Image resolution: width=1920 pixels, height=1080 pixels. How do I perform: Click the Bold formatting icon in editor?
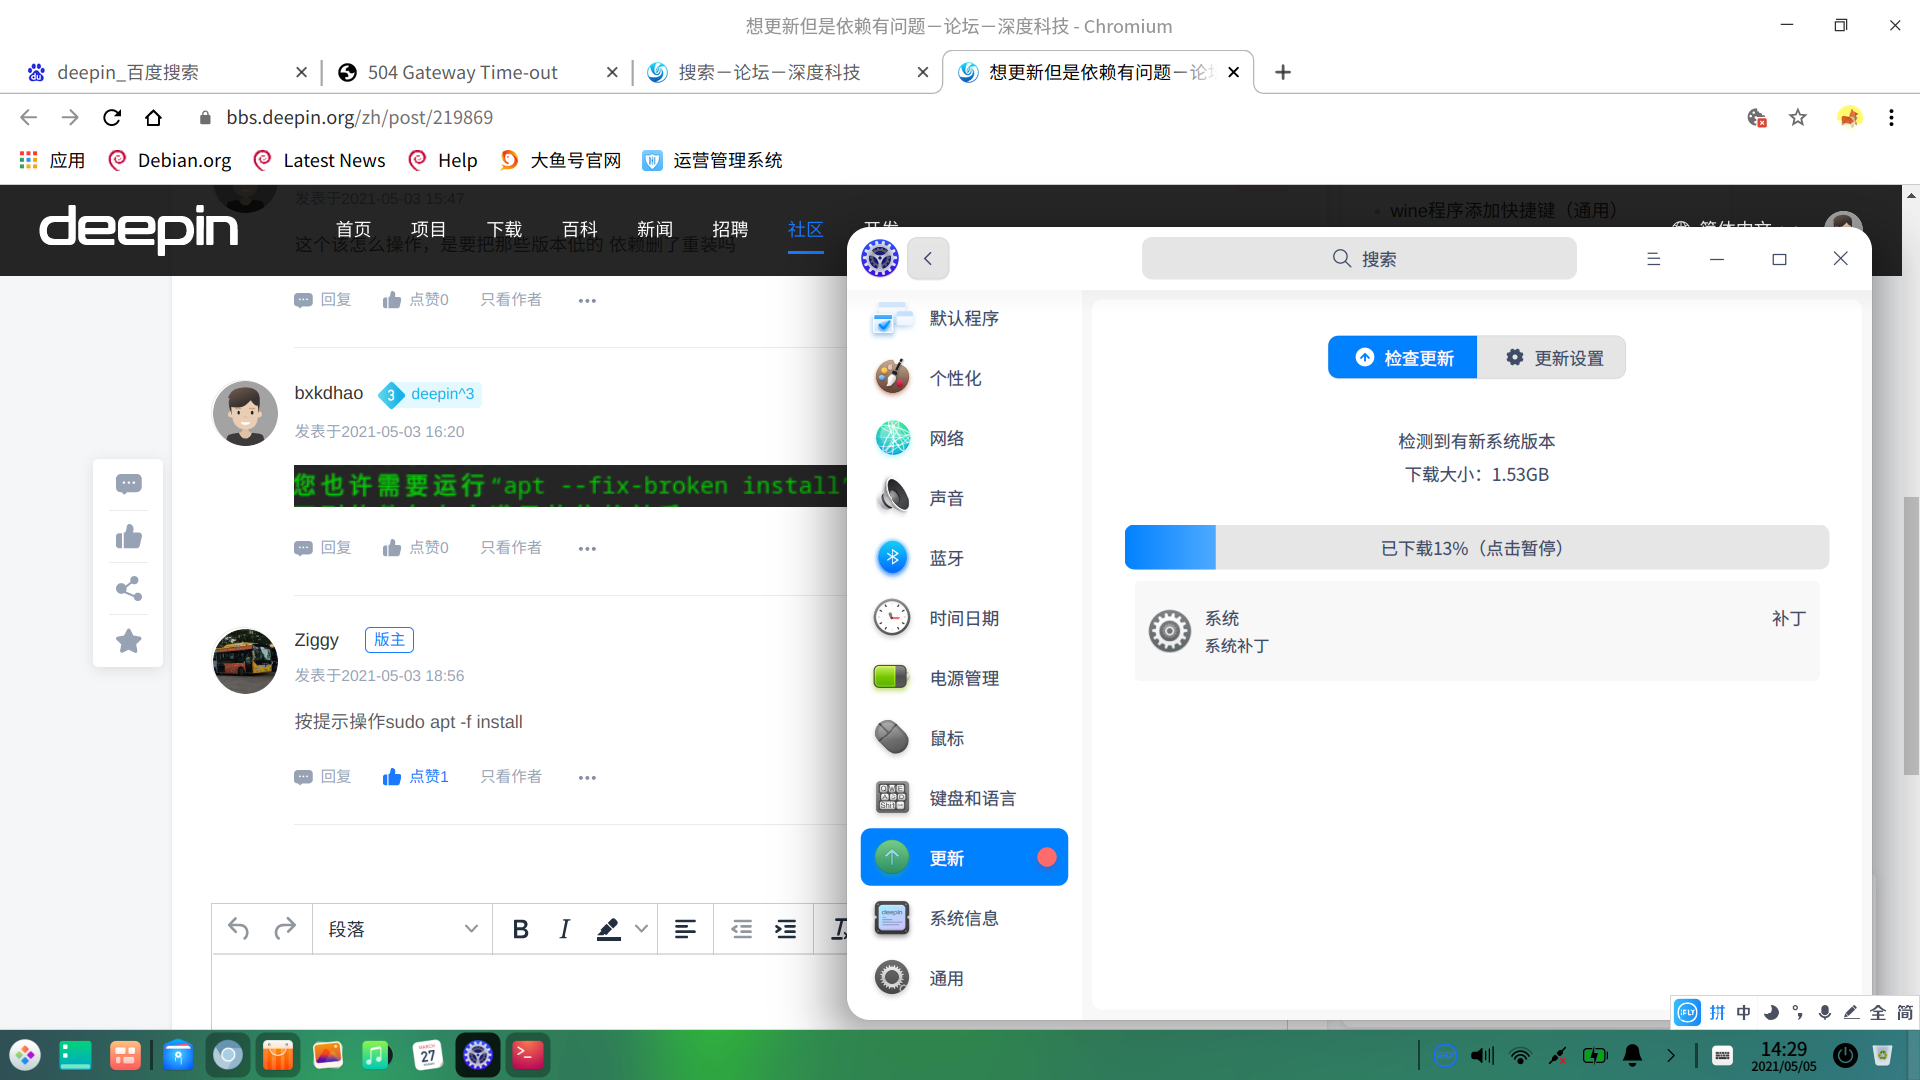pos(520,929)
